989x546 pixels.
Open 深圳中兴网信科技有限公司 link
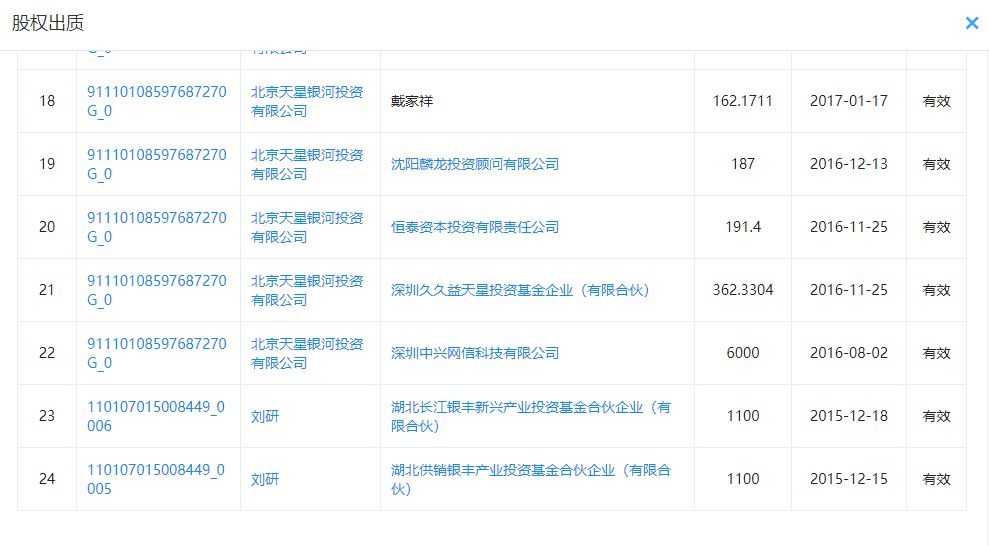coord(475,353)
